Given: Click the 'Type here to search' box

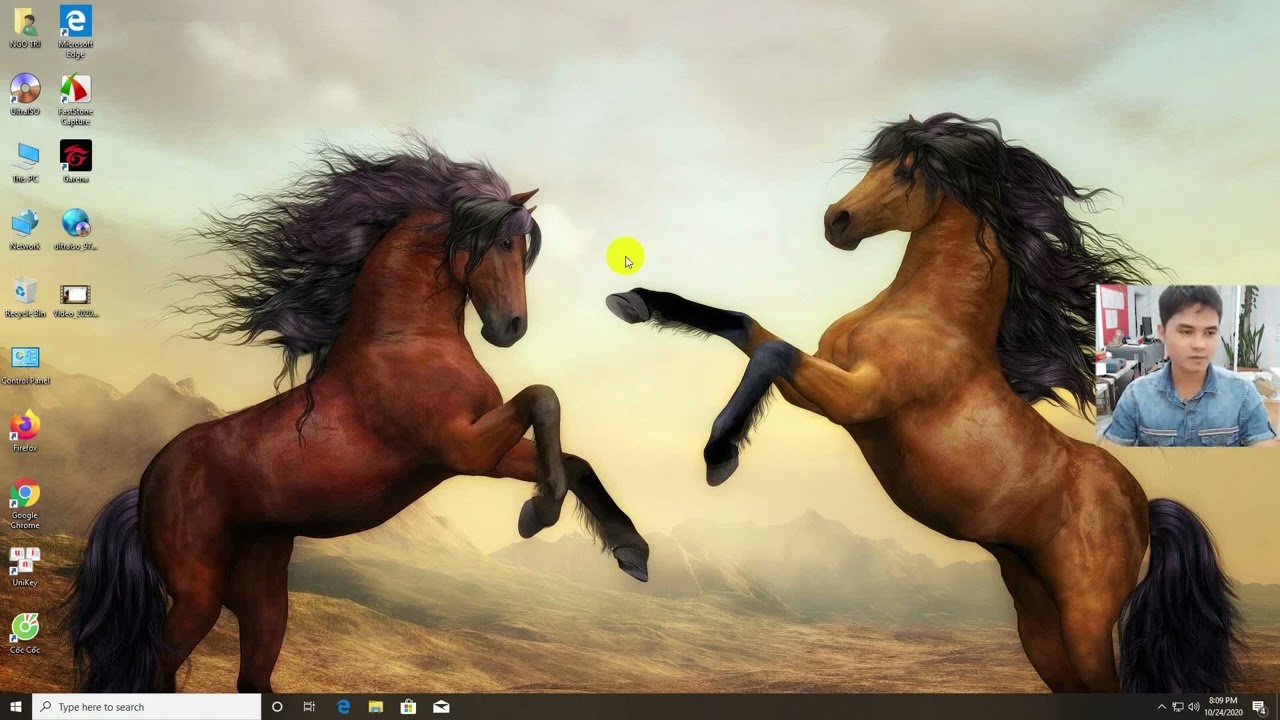Looking at the screenshot, I should pyautogui.click(x=147, y=707).
